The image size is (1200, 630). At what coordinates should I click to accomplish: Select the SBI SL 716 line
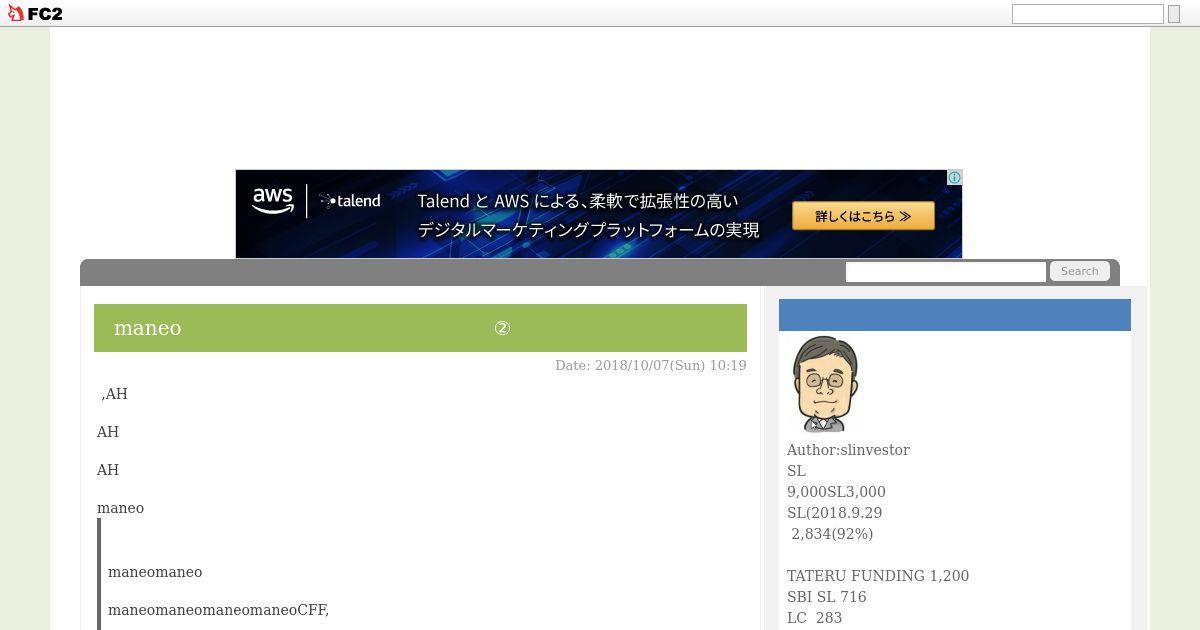(827, 597)
